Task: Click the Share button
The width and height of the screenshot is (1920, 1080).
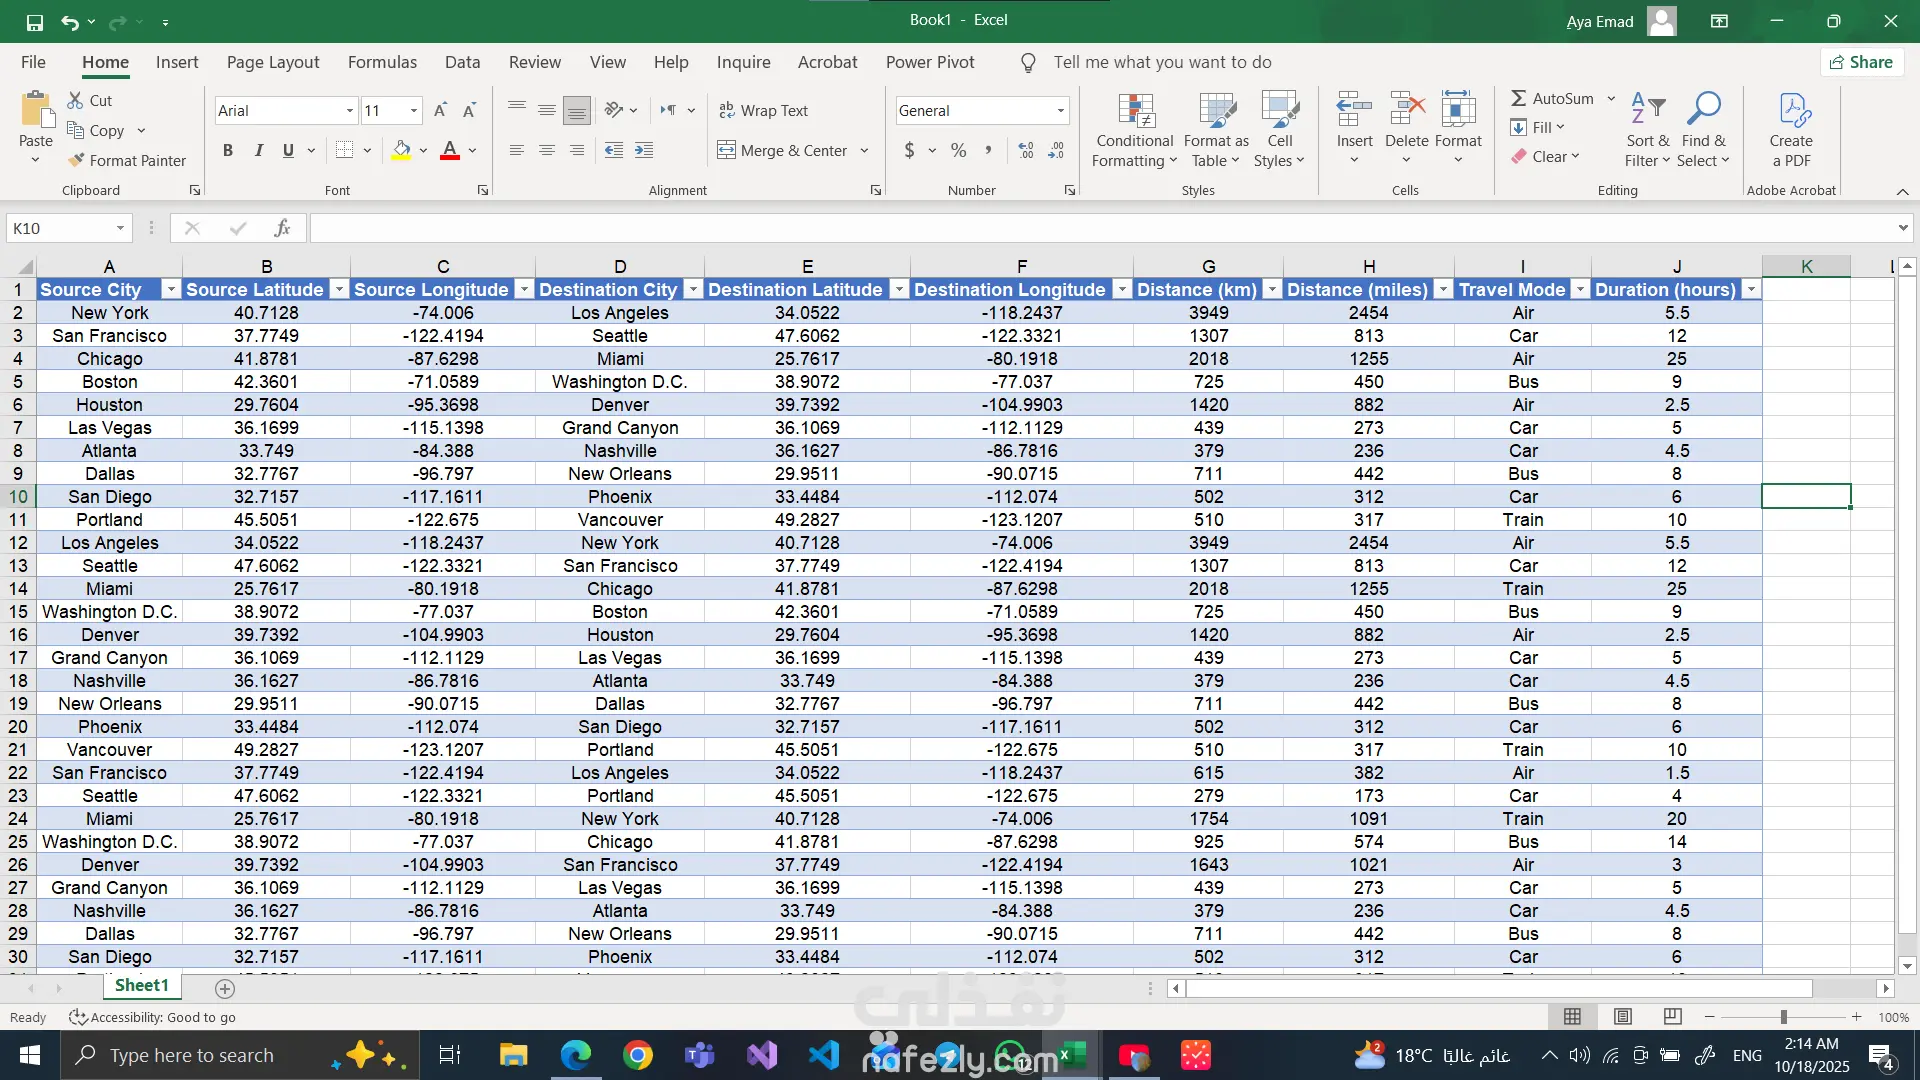Action: (x=1861, y=62)
